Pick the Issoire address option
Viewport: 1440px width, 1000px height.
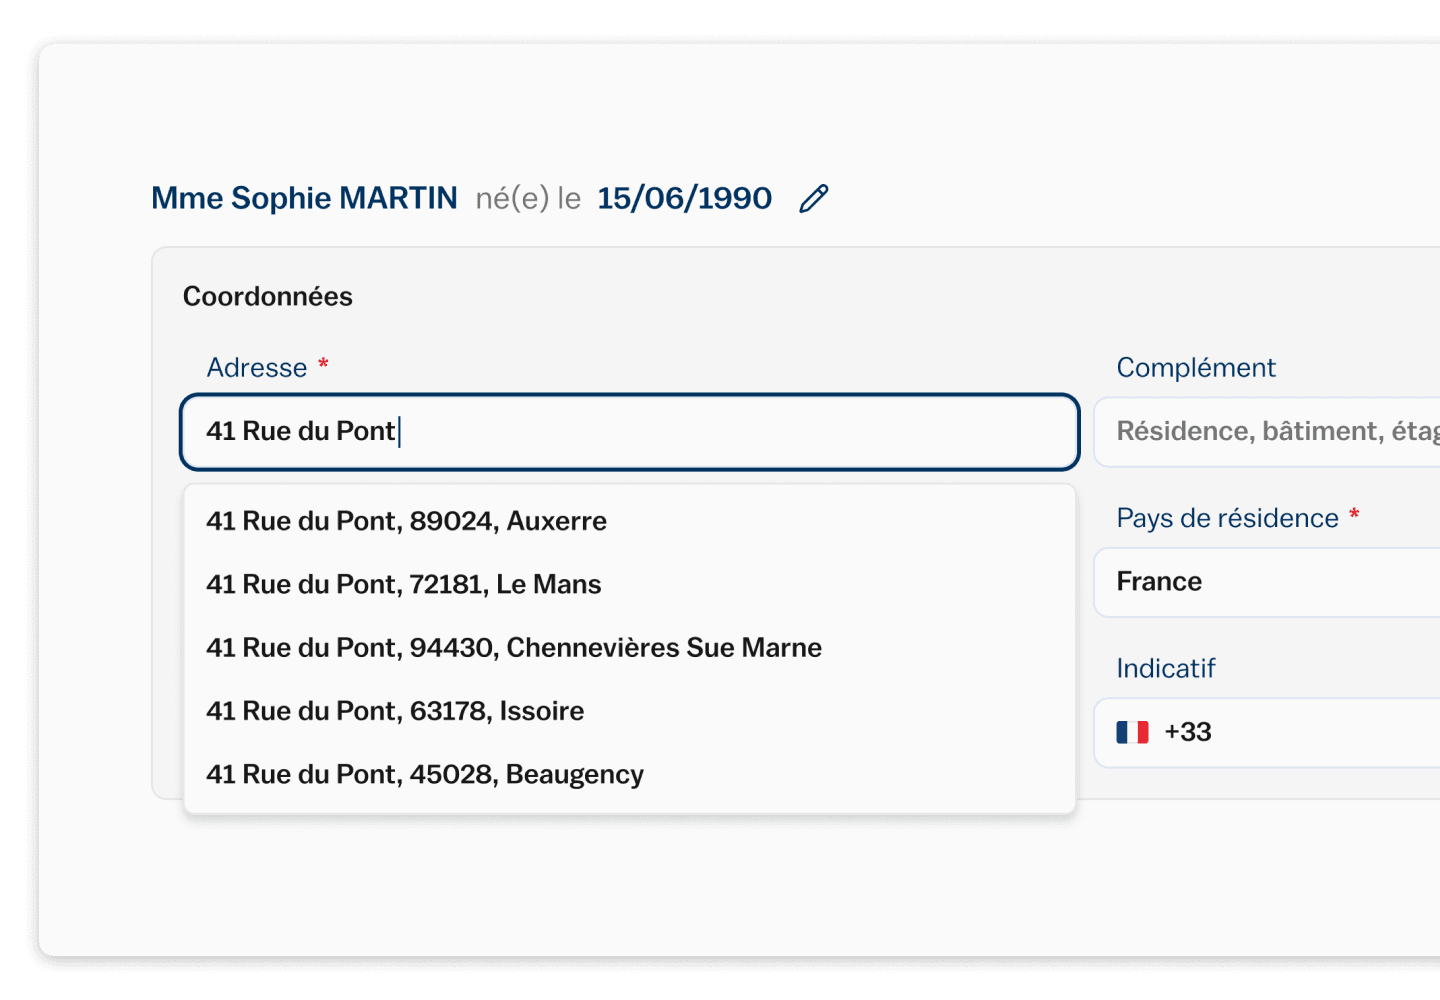pos(395,711)
